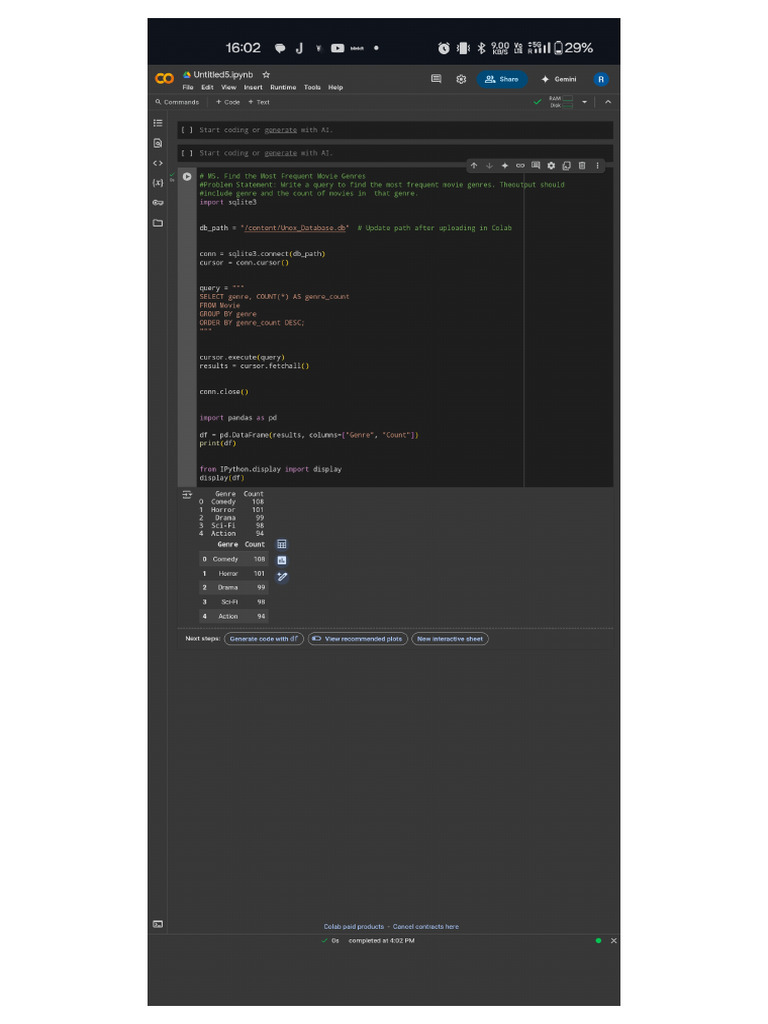Open Gemini sparkle in cell toolbar
The image size is (768, 1024).
point(505,166)
